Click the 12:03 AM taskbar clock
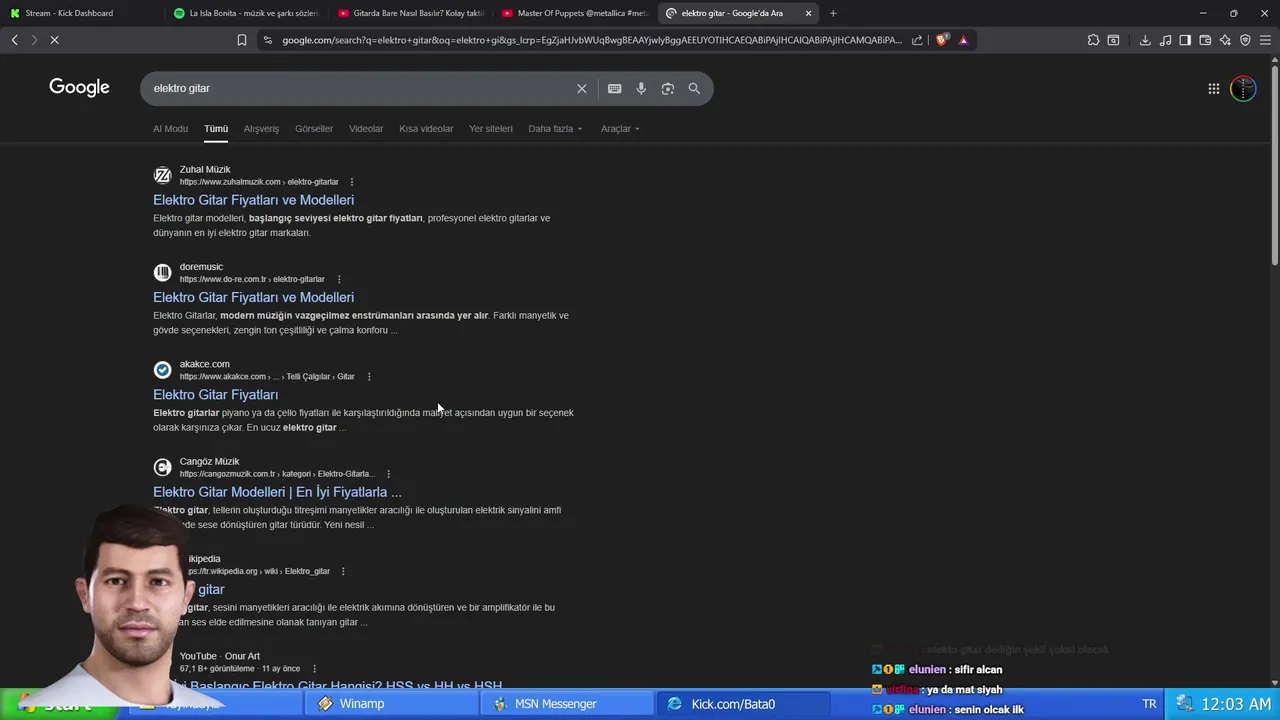1280x720 pixels. pos(1236,704)
